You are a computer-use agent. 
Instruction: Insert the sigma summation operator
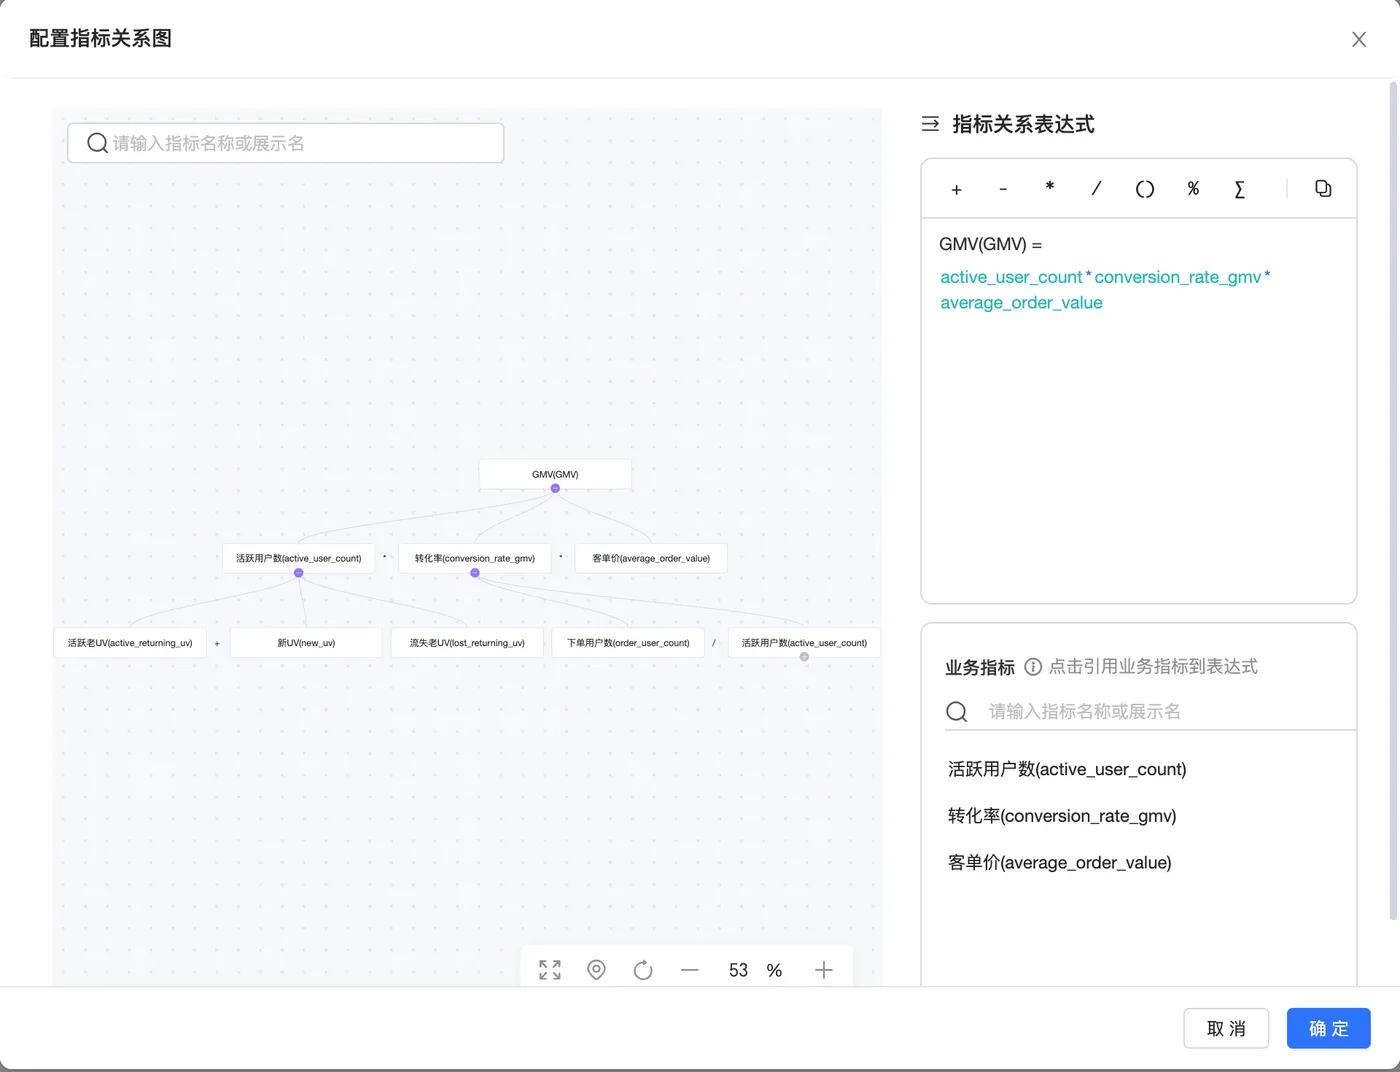click(x=1240, y=189)
